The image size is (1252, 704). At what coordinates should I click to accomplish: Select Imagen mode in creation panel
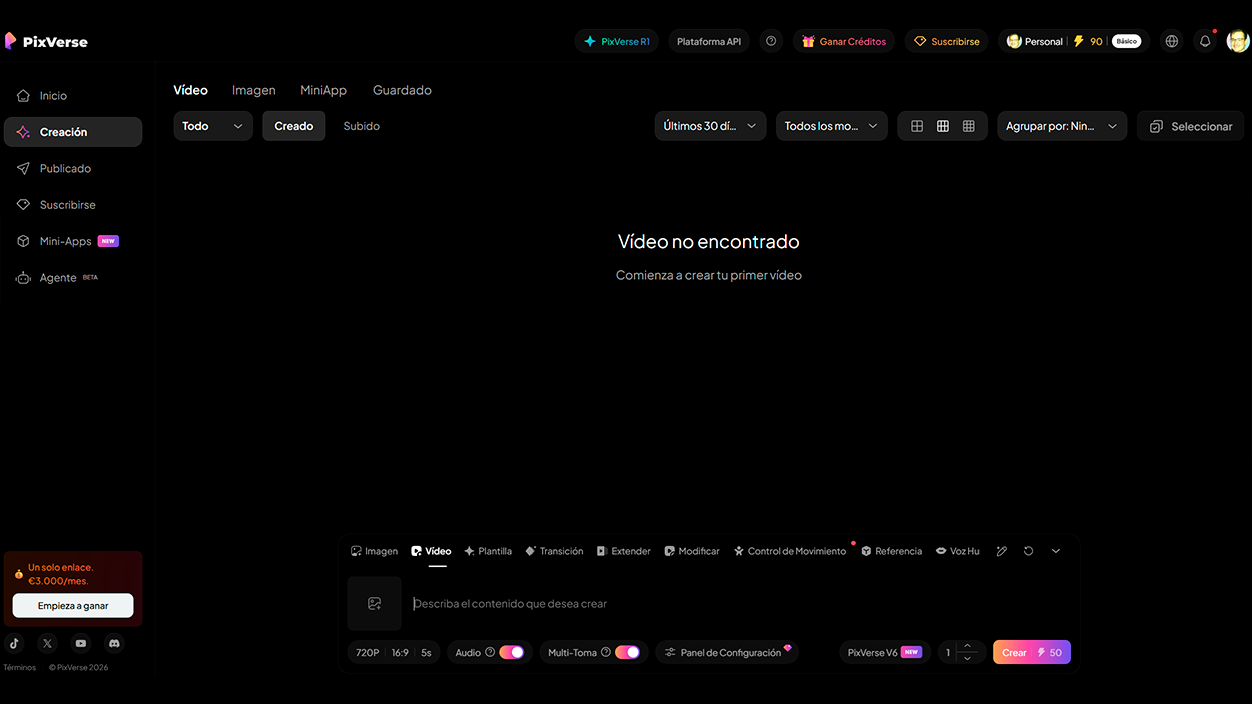tap(374, 551)
